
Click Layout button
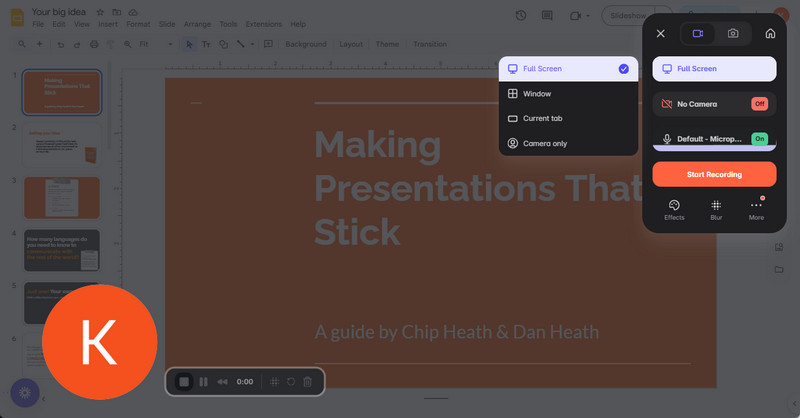[351, 44]
